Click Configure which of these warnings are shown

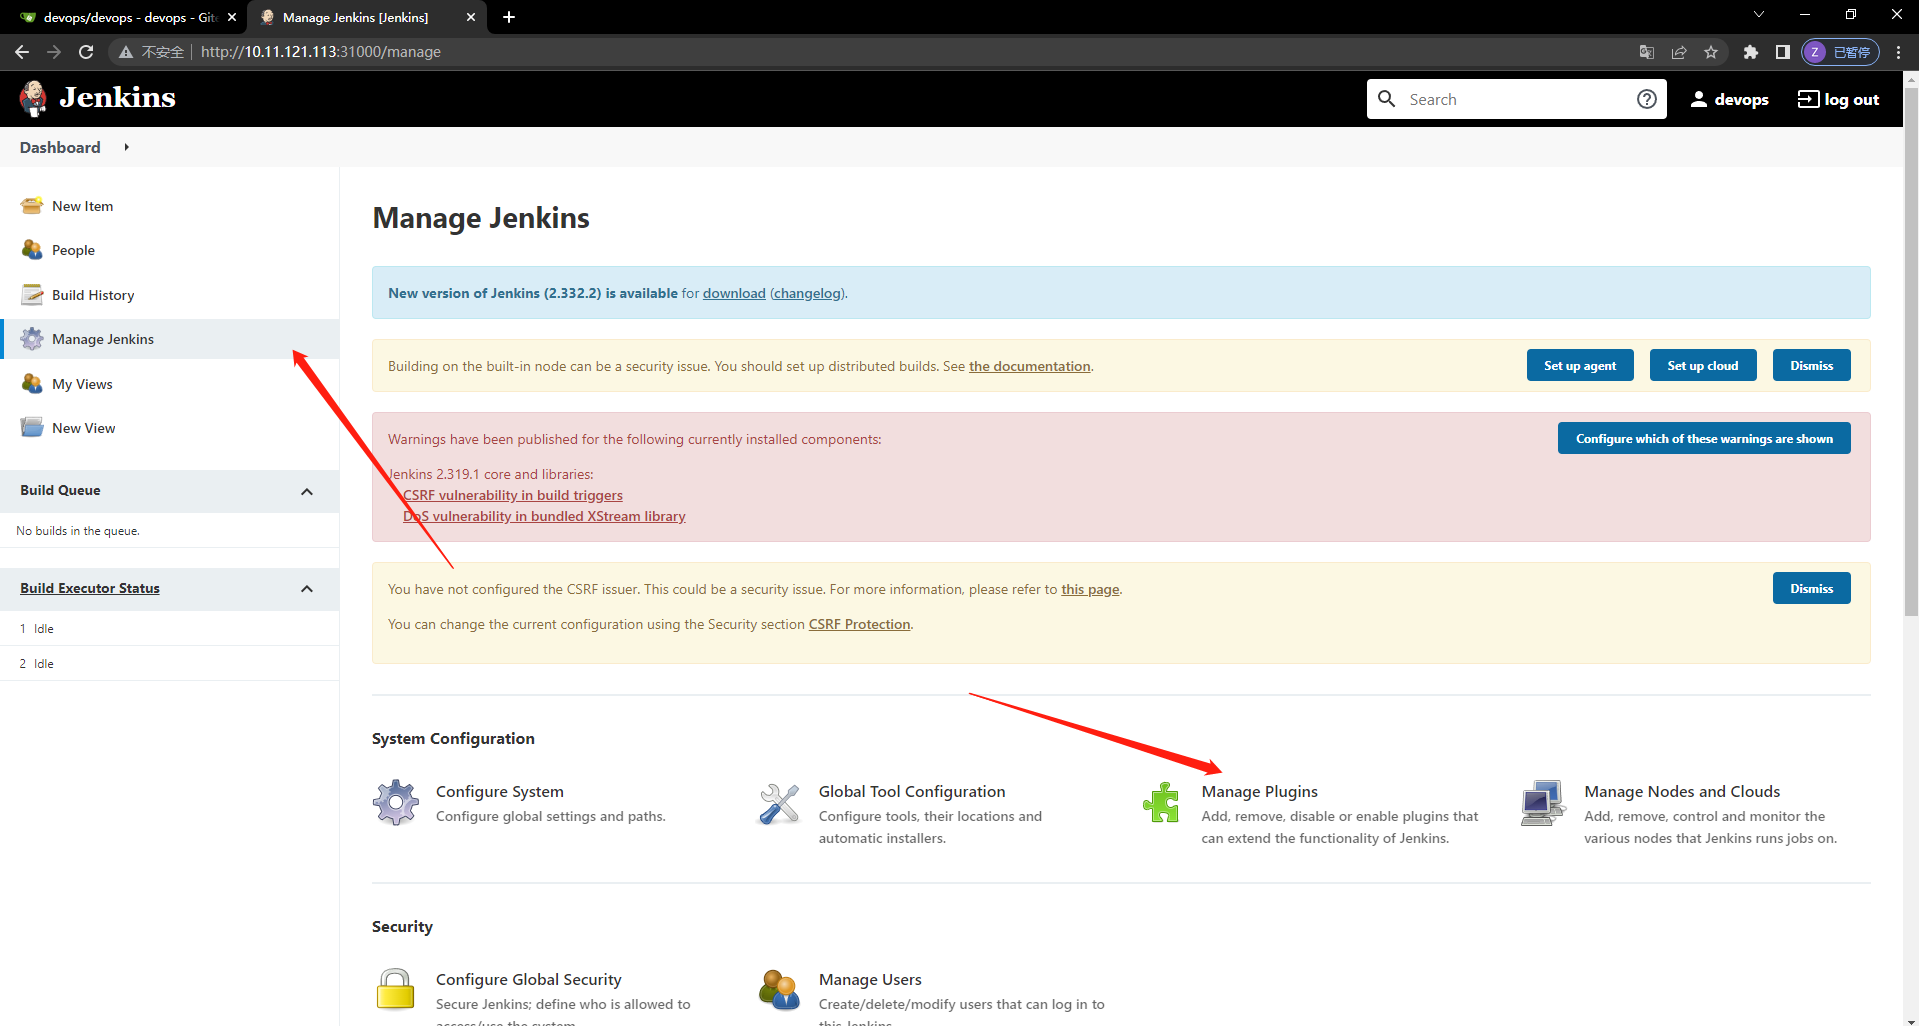1704,438
